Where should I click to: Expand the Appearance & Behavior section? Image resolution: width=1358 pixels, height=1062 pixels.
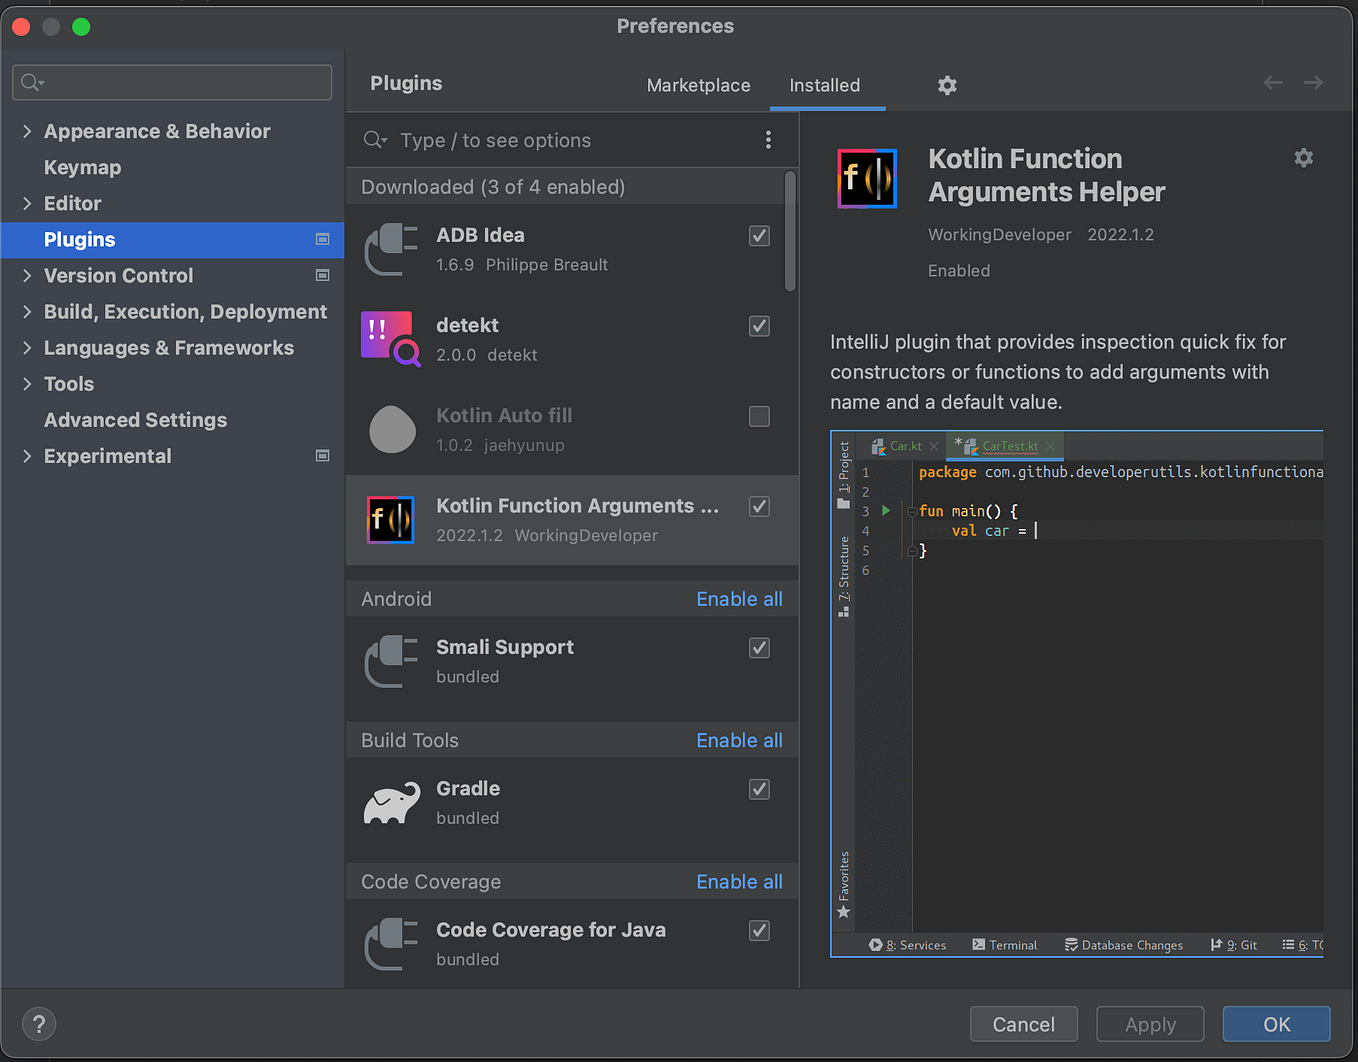(27, 131)
